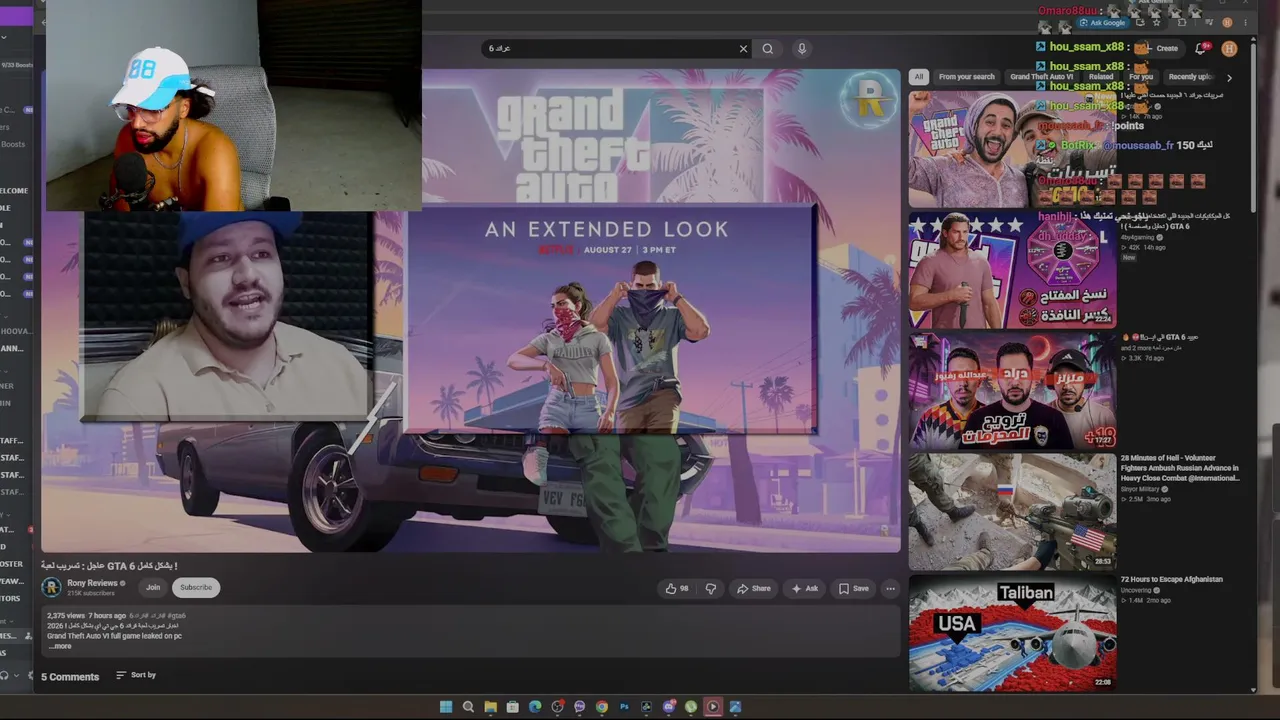The image size is (1280, 720).
Task: Open more actions three-dot menu under video
Action: 890,588
